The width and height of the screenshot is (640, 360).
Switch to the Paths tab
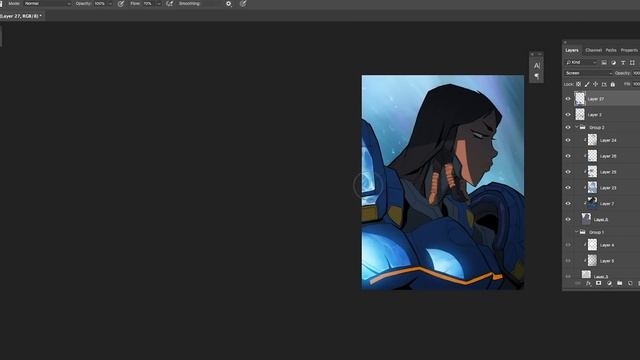(611, 50)
